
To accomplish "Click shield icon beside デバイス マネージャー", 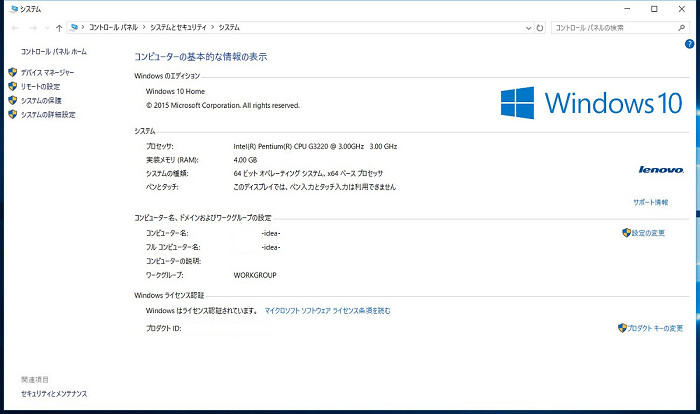I will tap(12, 72).
